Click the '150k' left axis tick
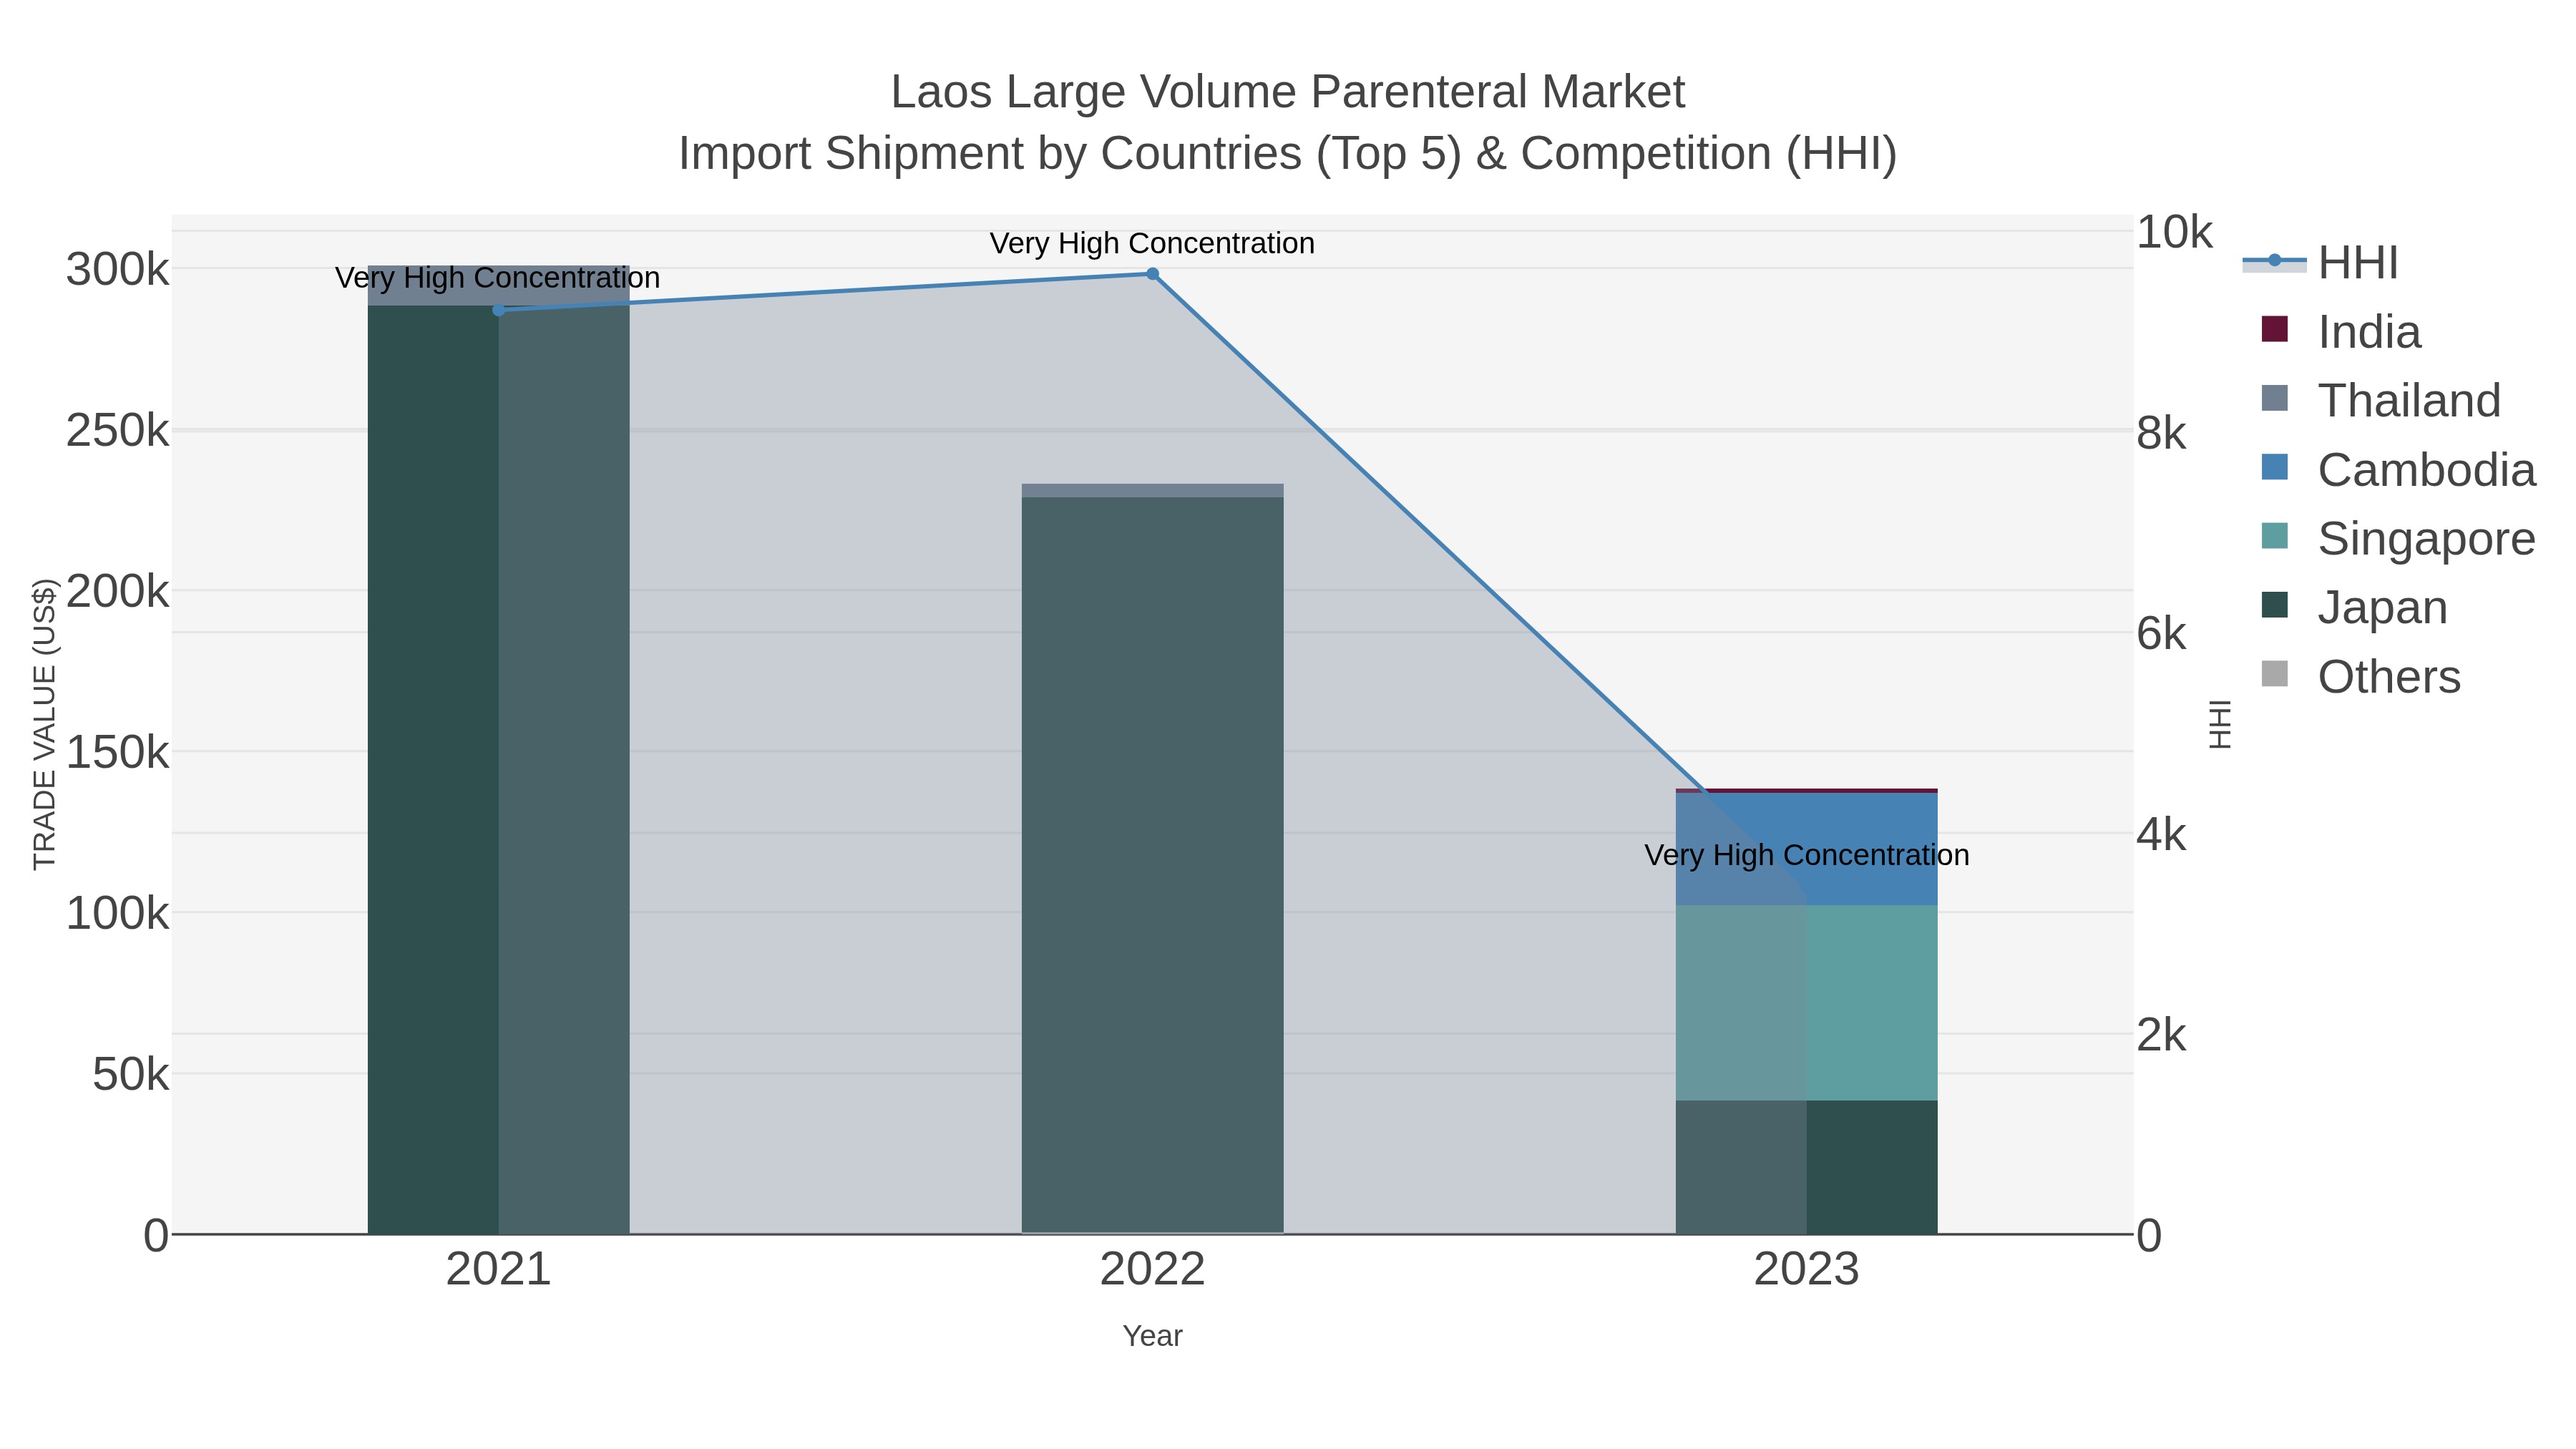Viewport: 2576px width, 1449px height. click(x=118, y=753)
